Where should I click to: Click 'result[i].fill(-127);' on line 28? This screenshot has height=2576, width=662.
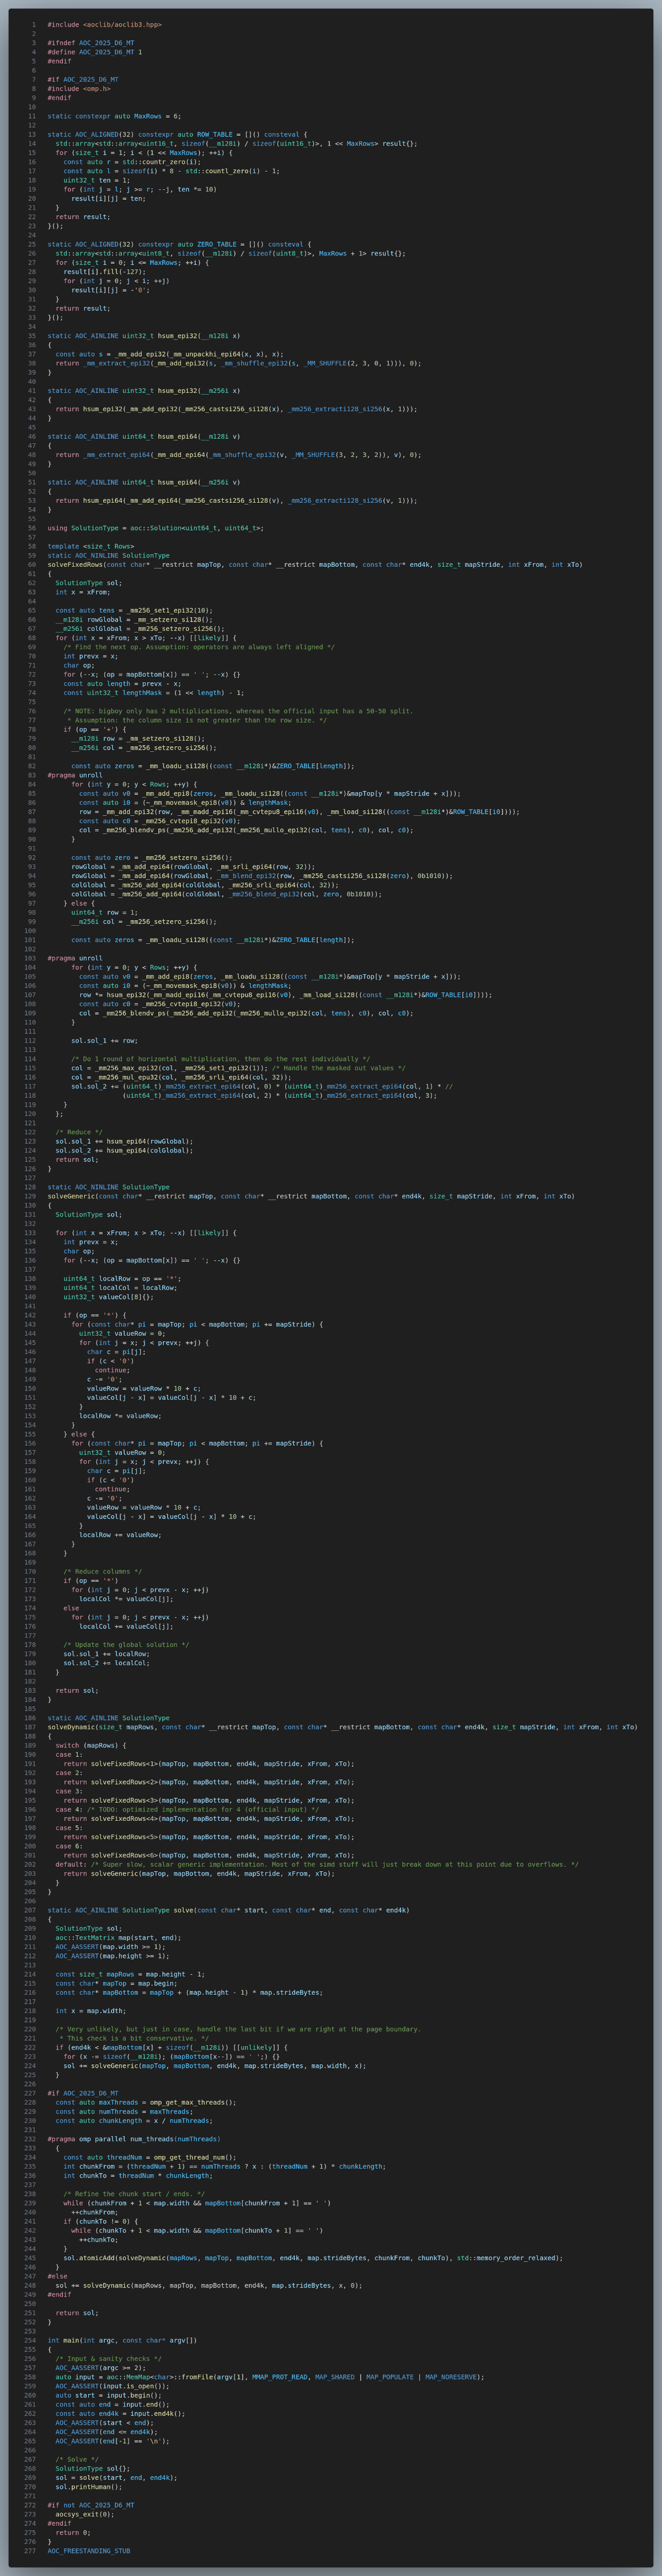click(105, 272)
